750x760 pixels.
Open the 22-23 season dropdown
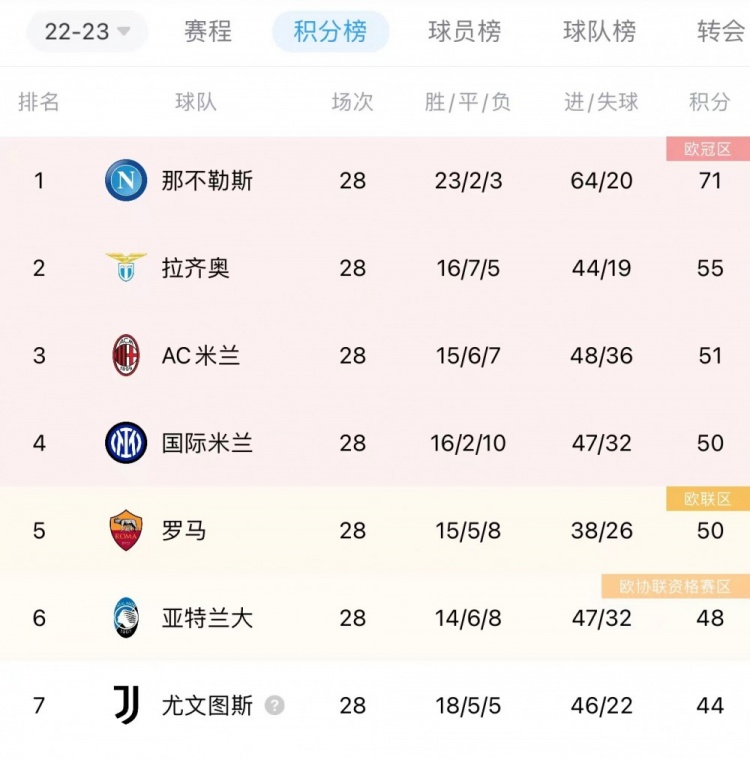point(87,32)
